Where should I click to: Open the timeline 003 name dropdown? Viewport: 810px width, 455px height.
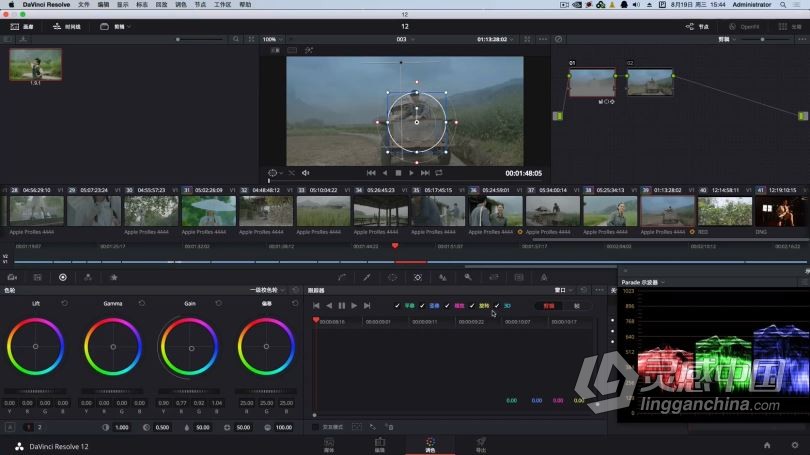[405, 39]
